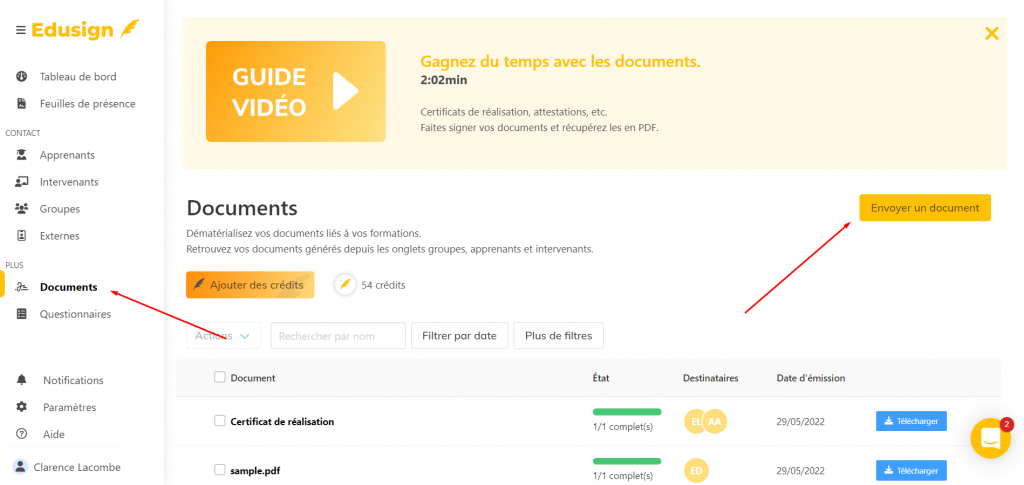The width and height of the screenshot is (1024, 485).
Task: Click the Documents signature icon
Action: click(x=22, y=287)
